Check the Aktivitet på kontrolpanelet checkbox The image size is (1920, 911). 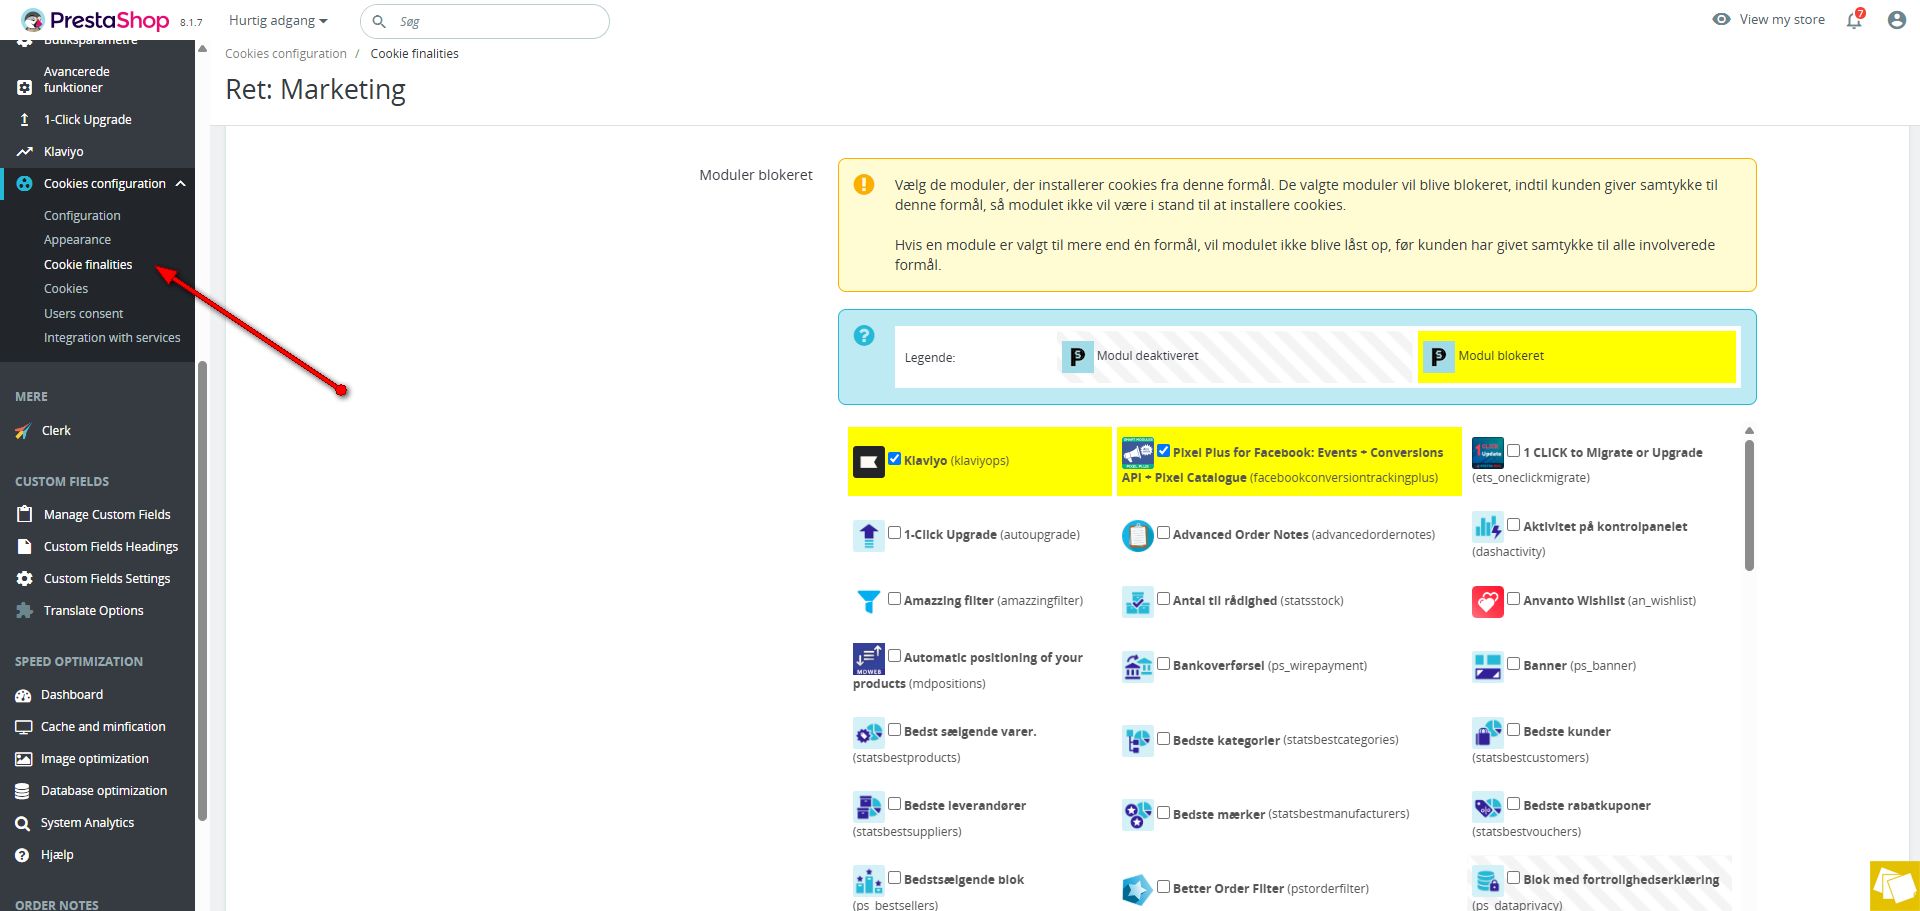tap(1514, 525)
